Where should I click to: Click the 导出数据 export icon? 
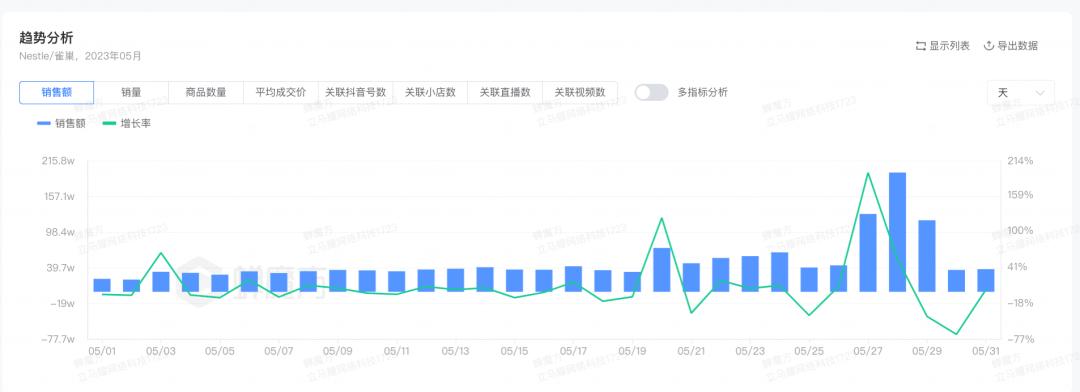pyautogui.click(x=988, y=46)
